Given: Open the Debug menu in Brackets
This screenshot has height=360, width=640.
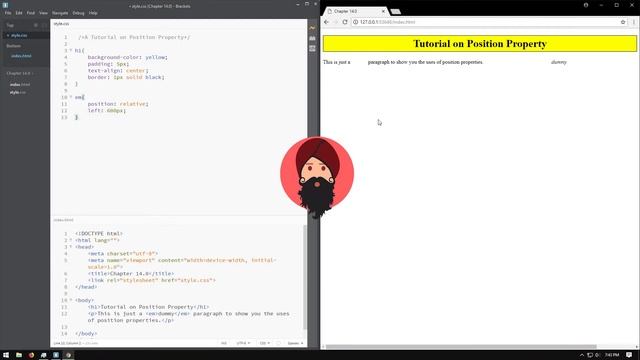Looking at the screenshot, I should tap(78, 13).
